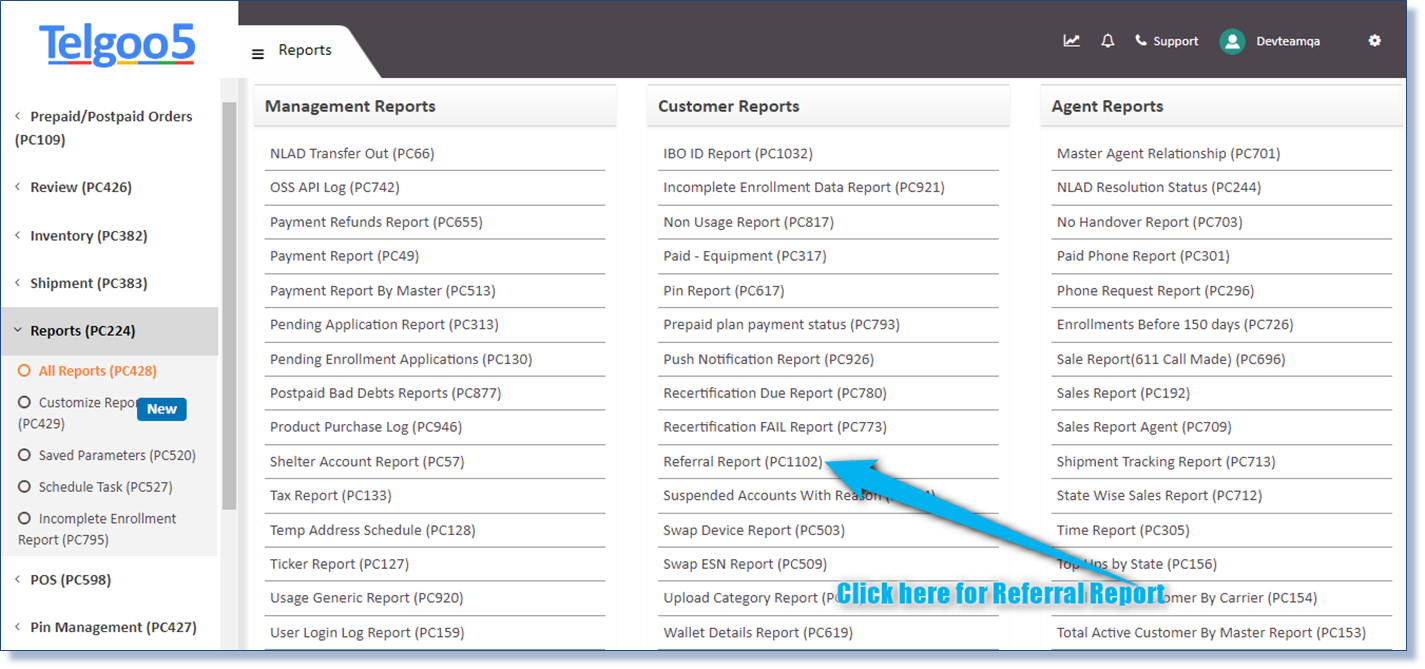Screen dimensions: 1425x669
Task: Open the Devteamqa user avatar
Action: point(1231,41)
